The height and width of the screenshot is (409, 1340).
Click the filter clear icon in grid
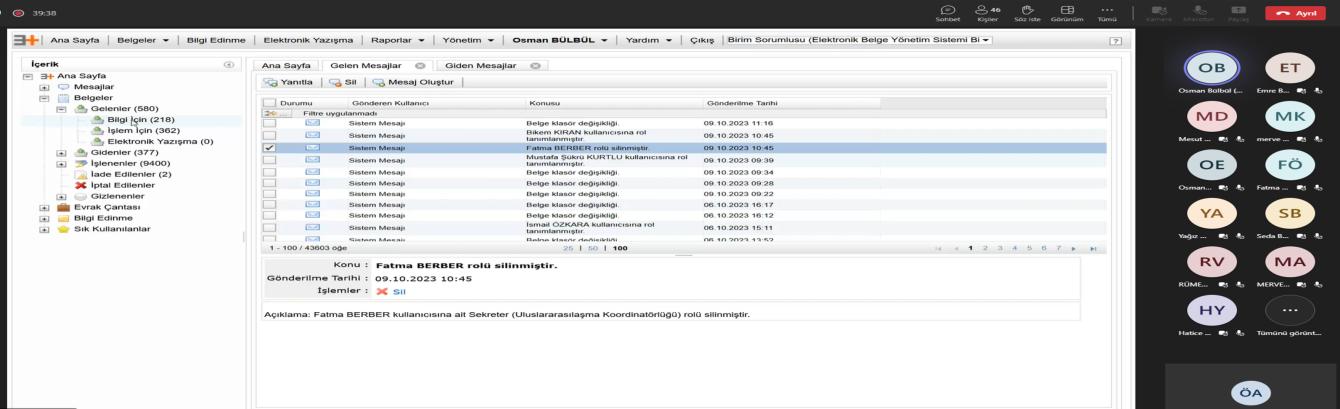270,113
